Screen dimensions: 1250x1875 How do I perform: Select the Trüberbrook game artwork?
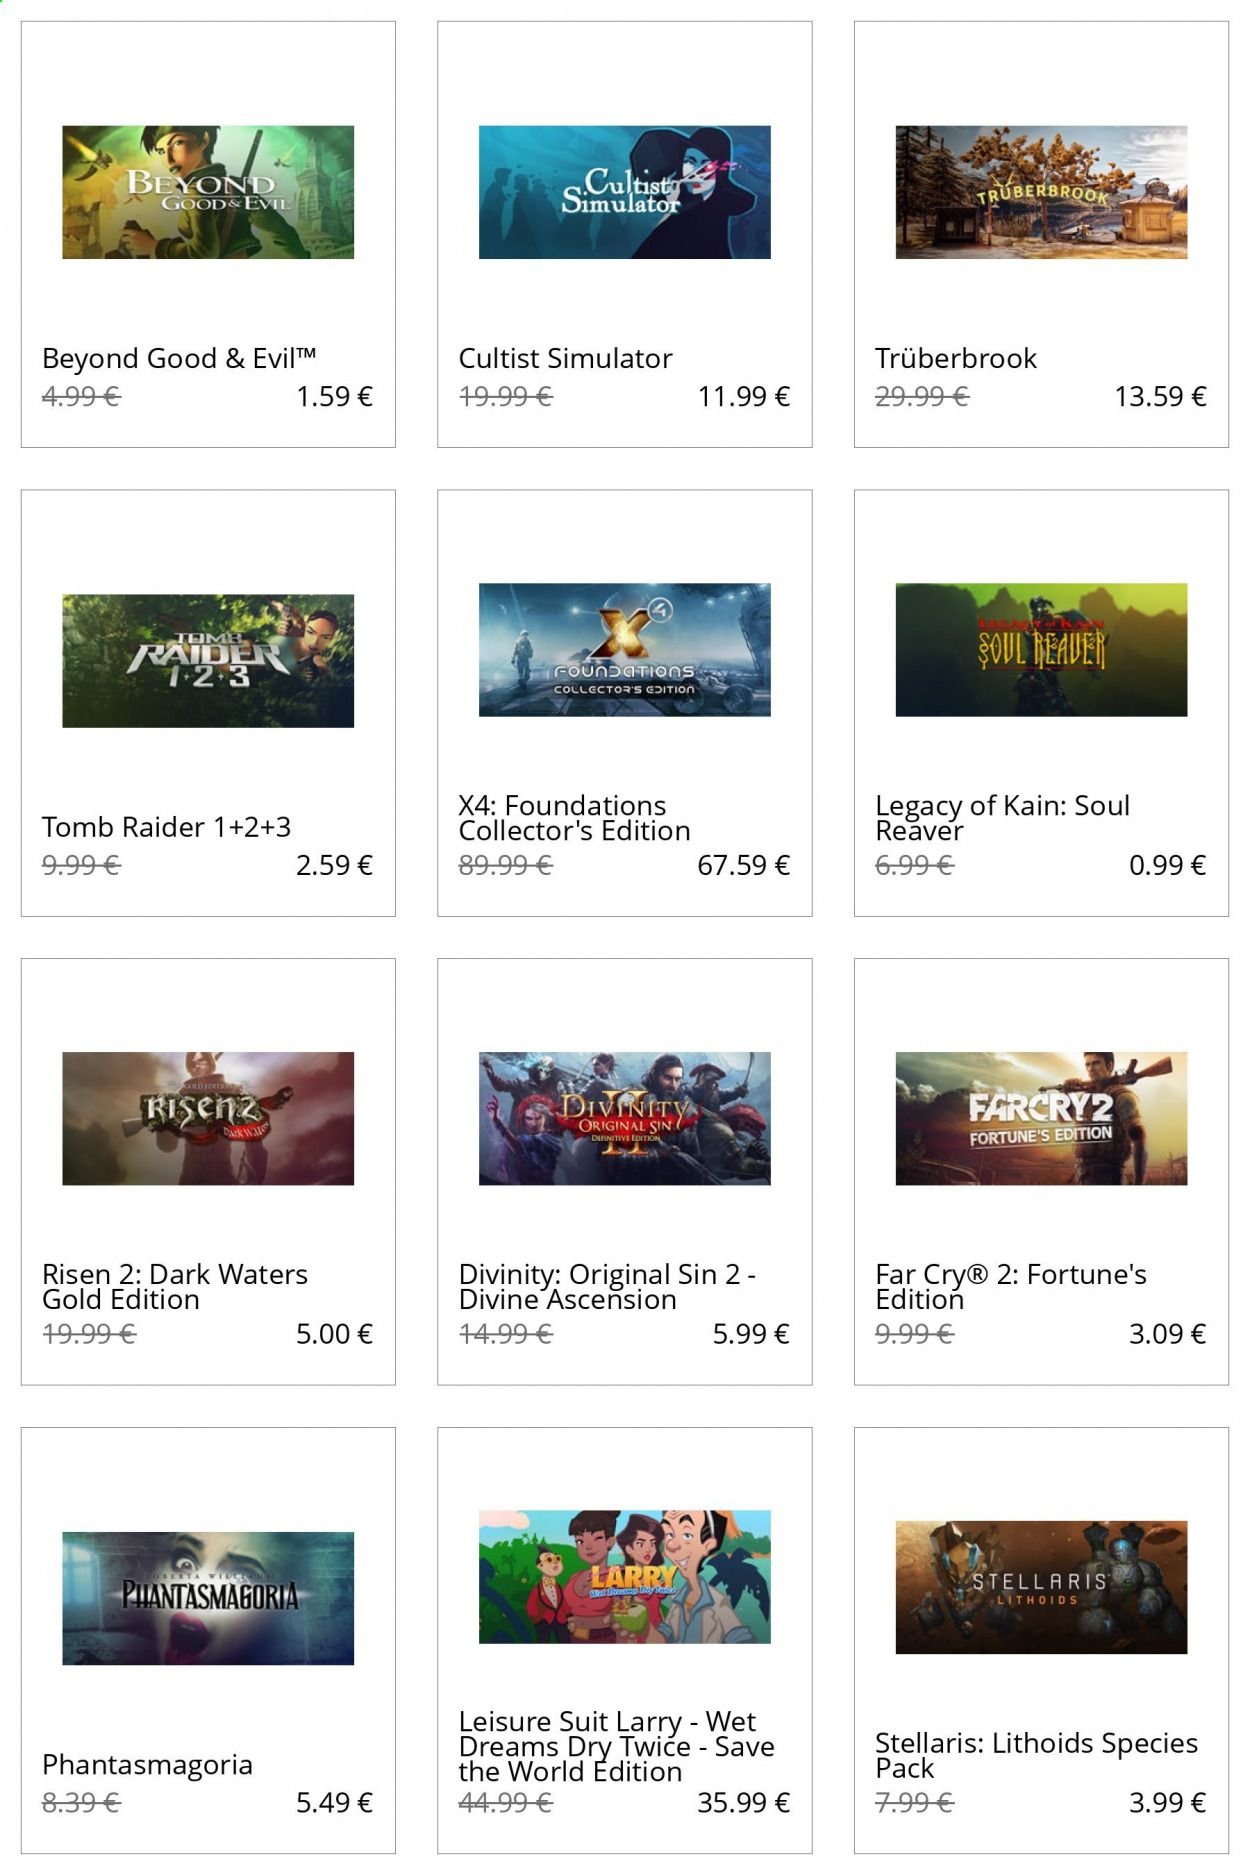(1041, 192)
